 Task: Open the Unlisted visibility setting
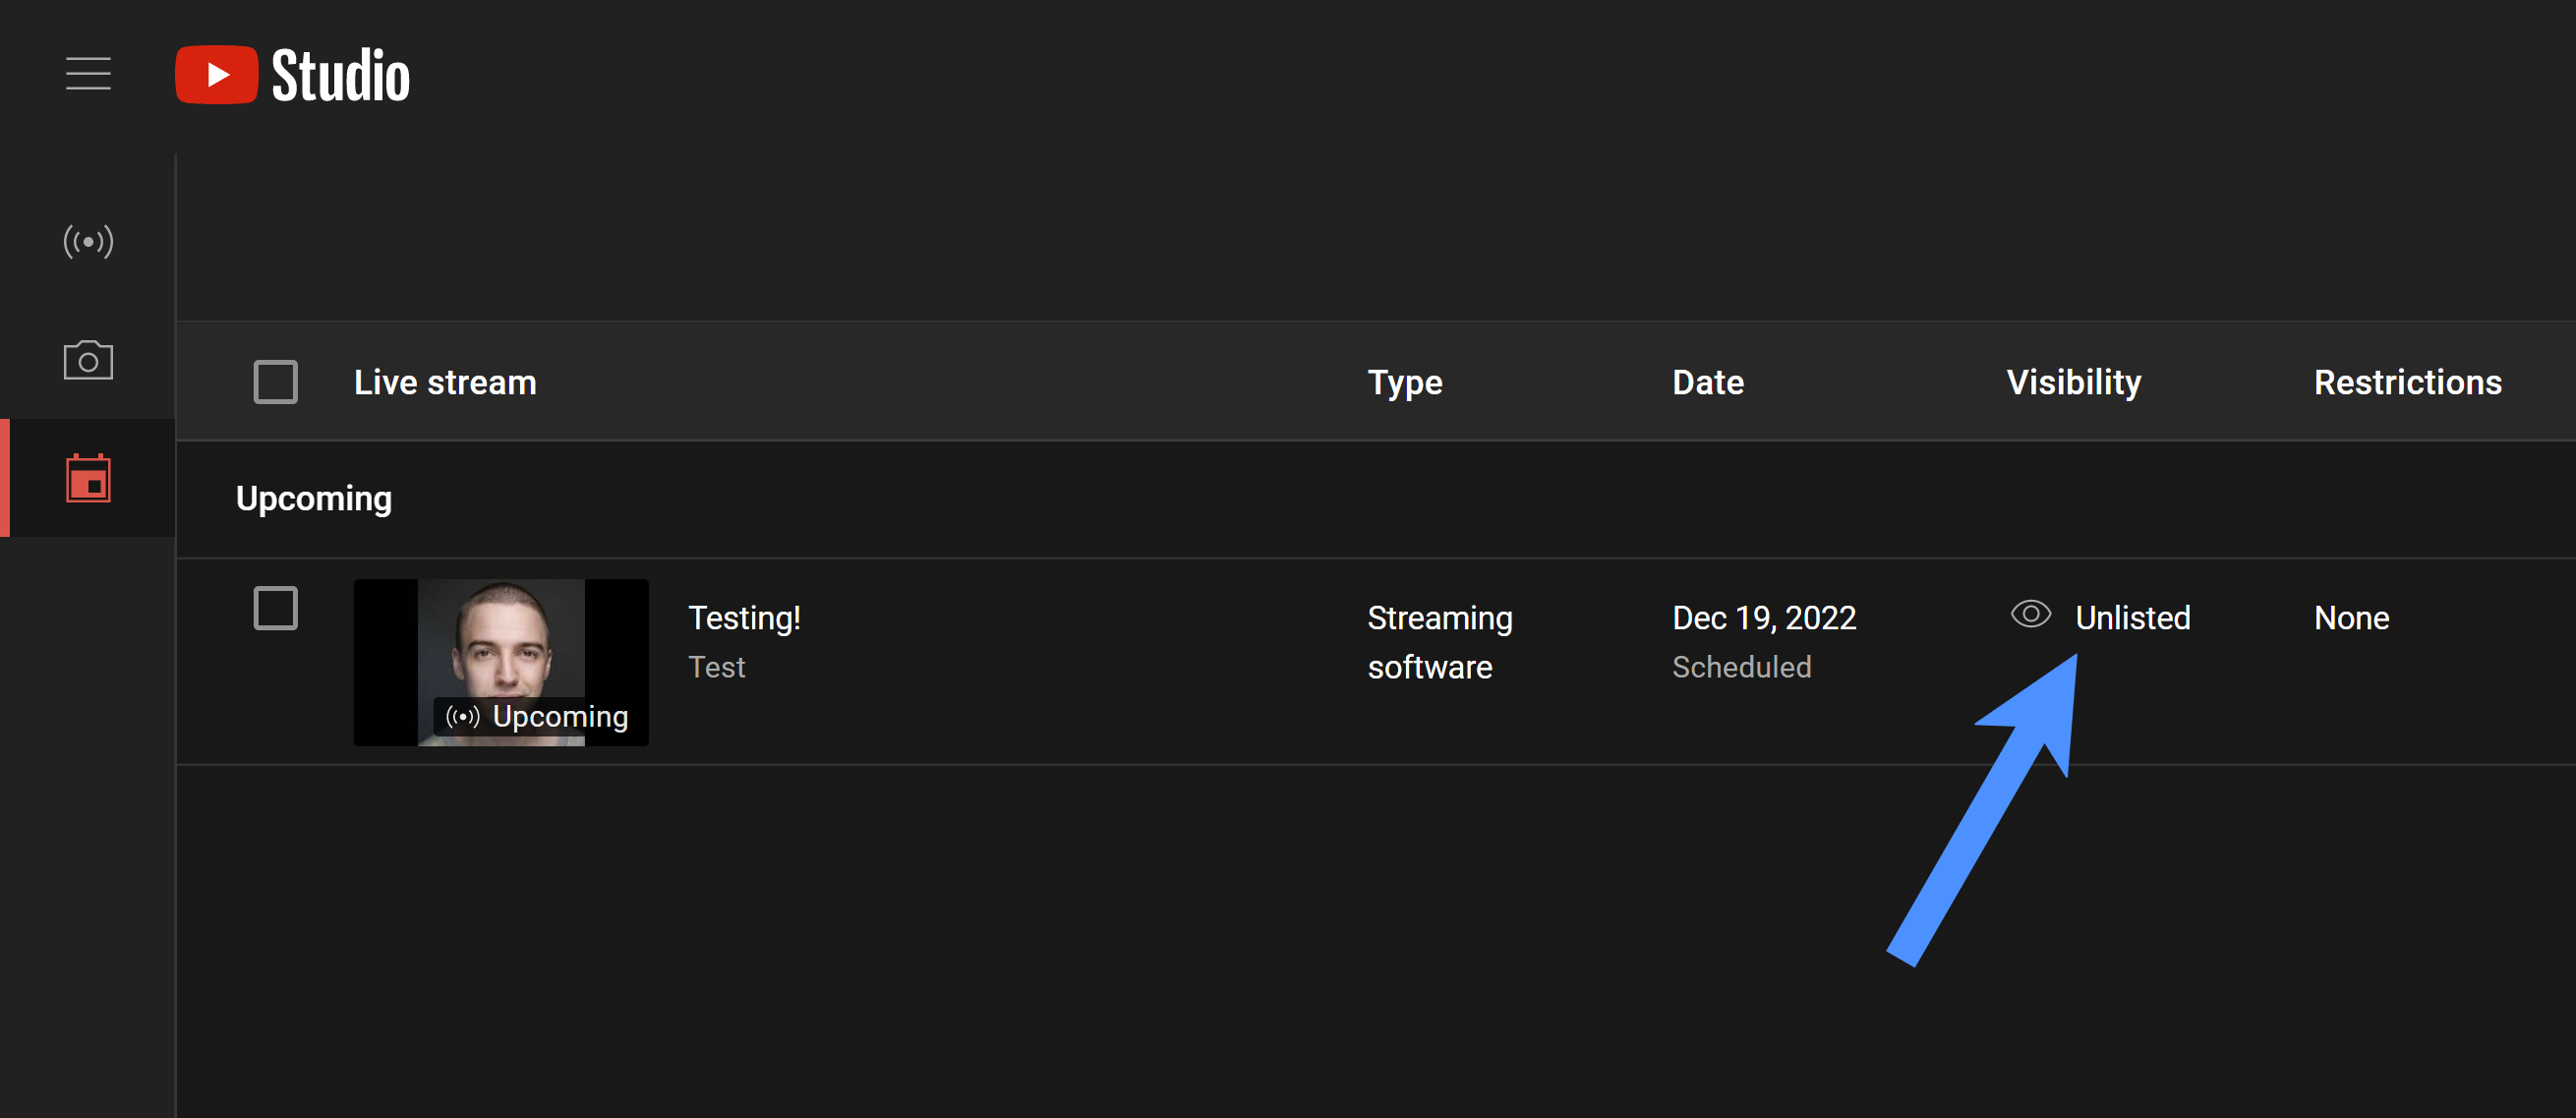coord(2132,618)
